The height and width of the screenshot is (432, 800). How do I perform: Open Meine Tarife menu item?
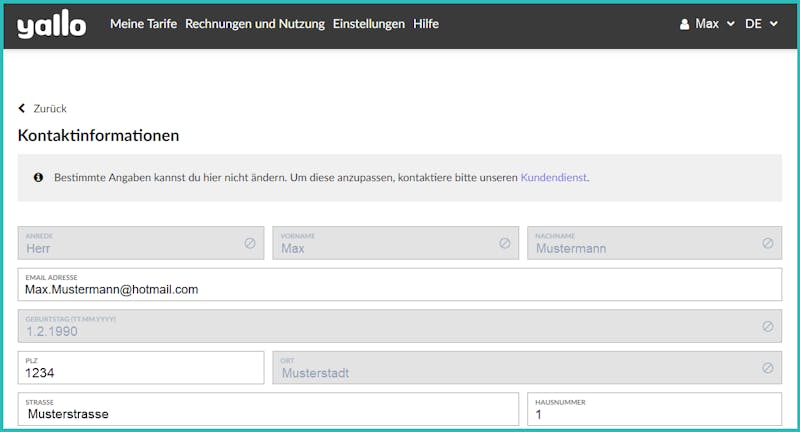tap(143, 24)
